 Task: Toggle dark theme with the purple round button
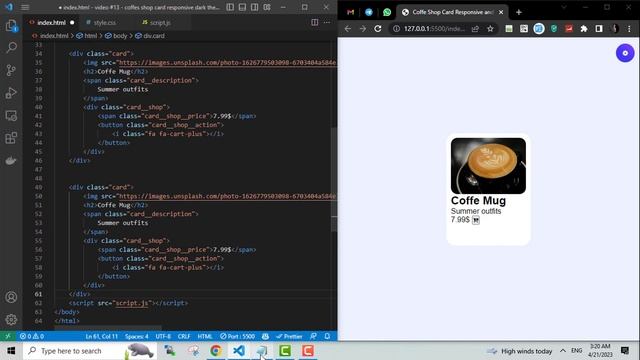pyautogui.click(x=625, y=53)
